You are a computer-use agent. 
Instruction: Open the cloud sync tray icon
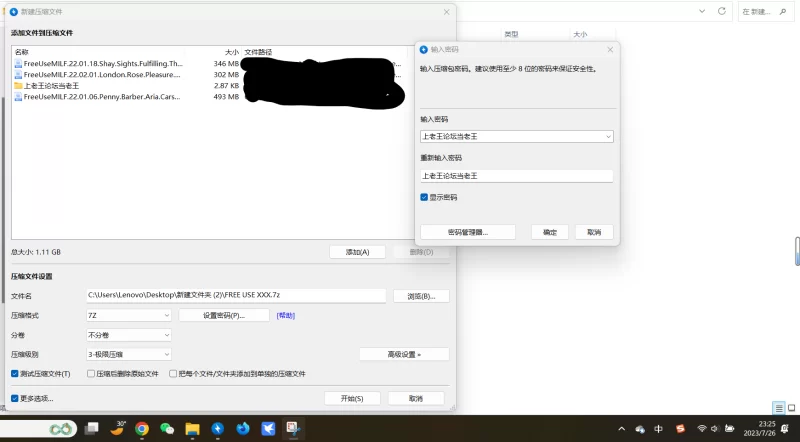(640, 429)
